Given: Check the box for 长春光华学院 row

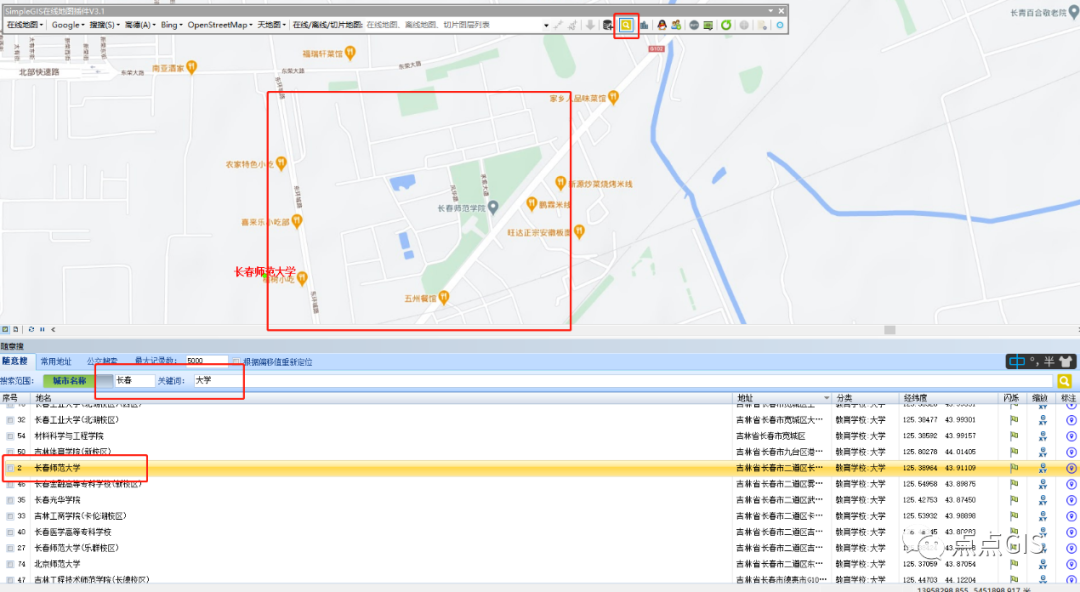Looking at the screenshot, I should click(x=10, y=500).
